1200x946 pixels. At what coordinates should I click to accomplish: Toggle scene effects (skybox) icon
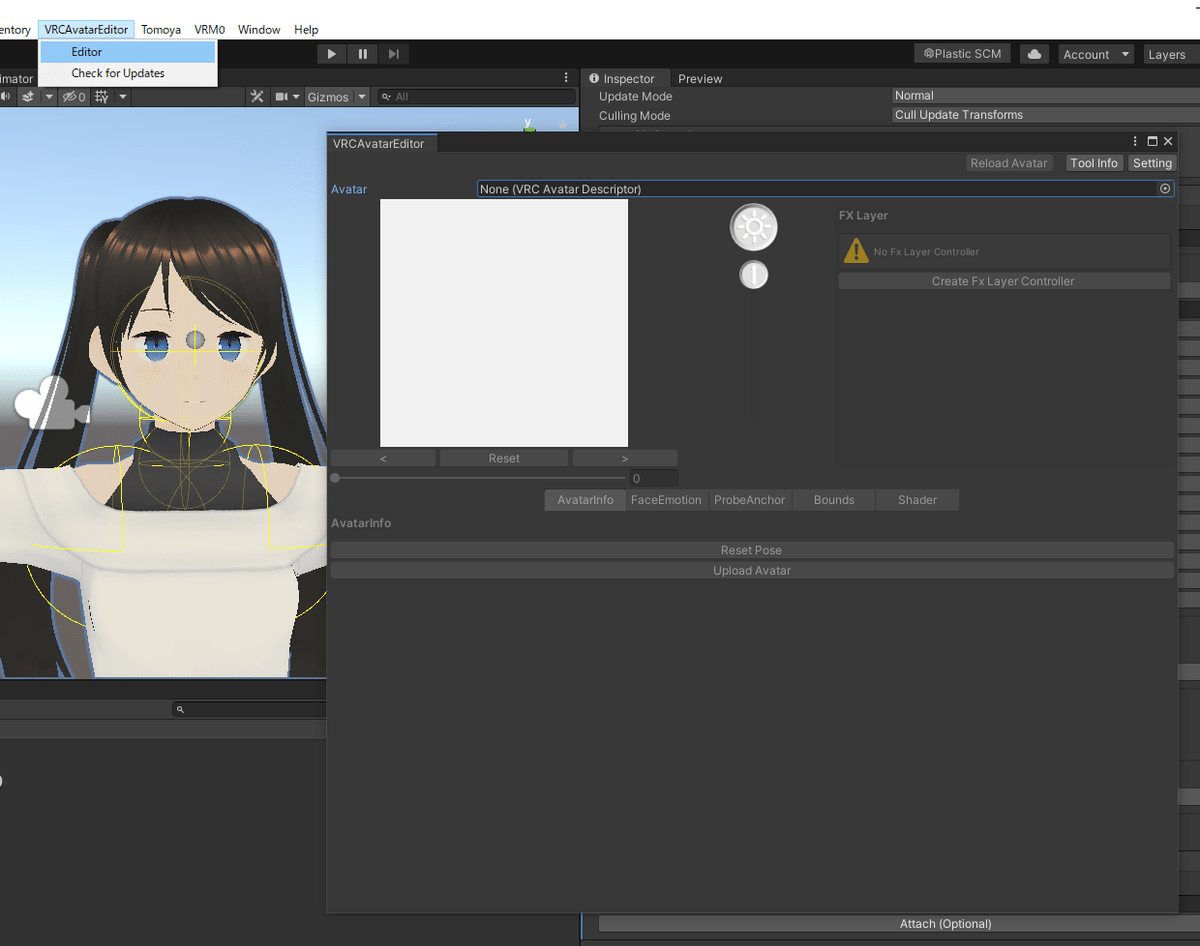(28, 97)
